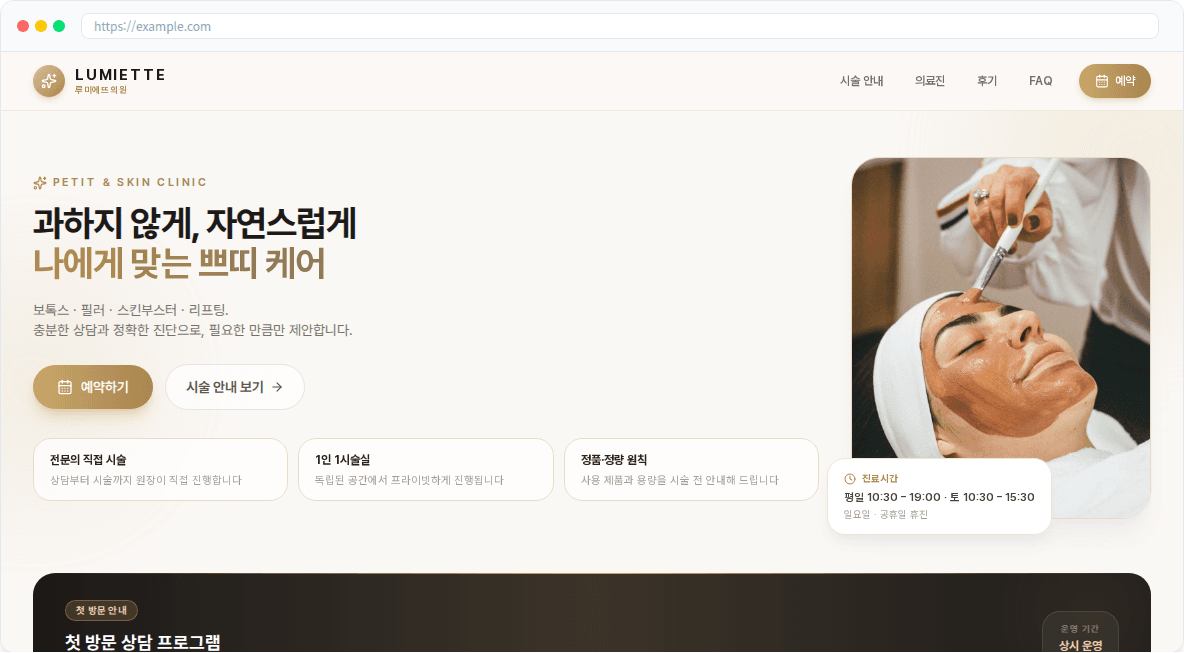This screenshot has width=1184, height=653.
Task: Click the 과하지 않게, 자연스럽게 headline
Action: click(195, 223)
